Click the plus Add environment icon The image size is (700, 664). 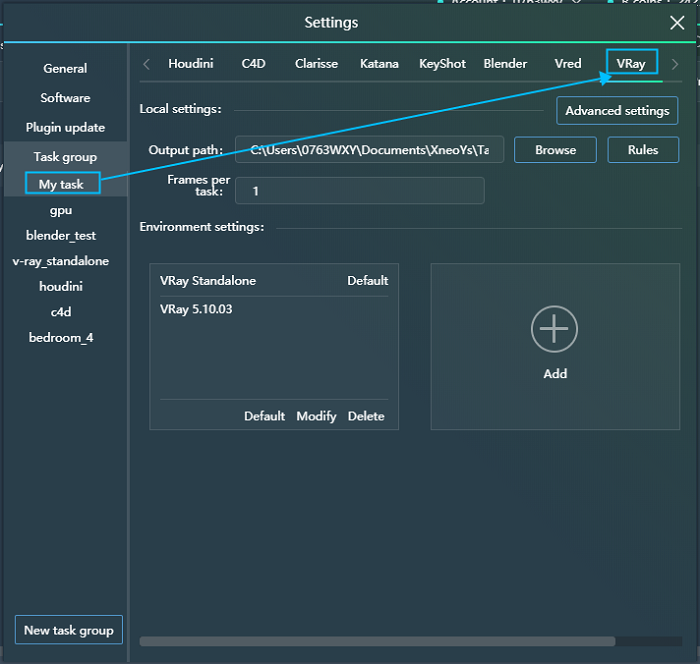pos(554,331)
